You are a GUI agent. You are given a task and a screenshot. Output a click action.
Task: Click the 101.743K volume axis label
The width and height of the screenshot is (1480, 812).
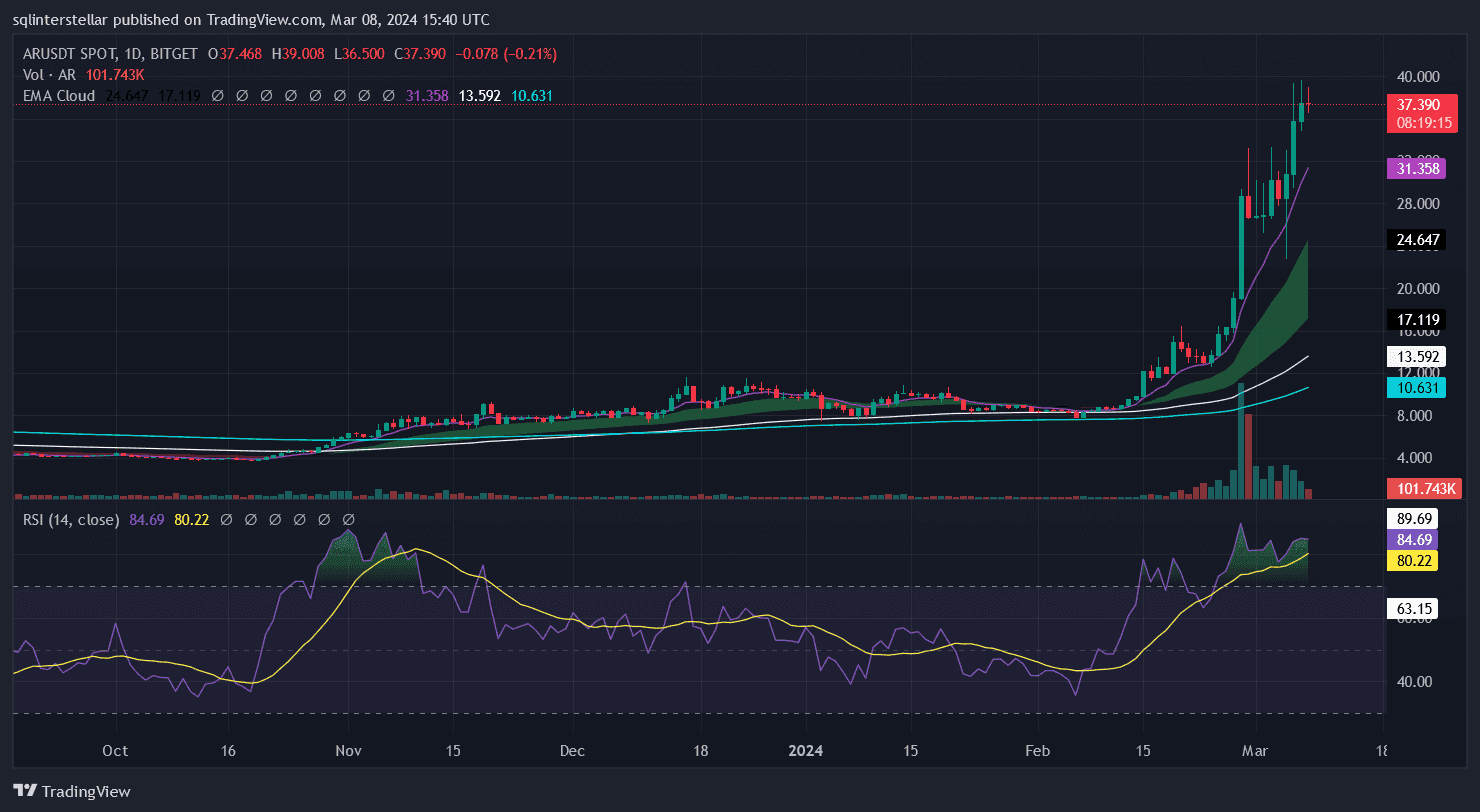point(1417,488)
